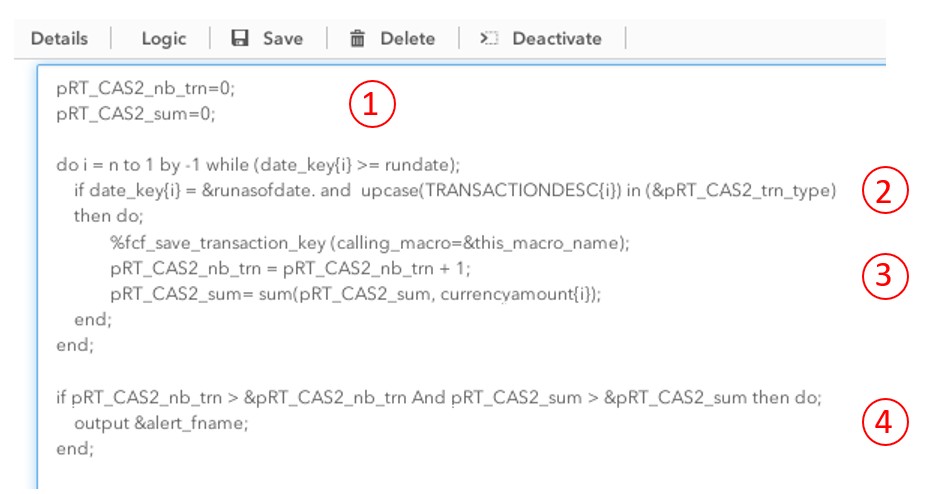Click the threshold comparison 'if ... then do' line

tap(438, 397)
